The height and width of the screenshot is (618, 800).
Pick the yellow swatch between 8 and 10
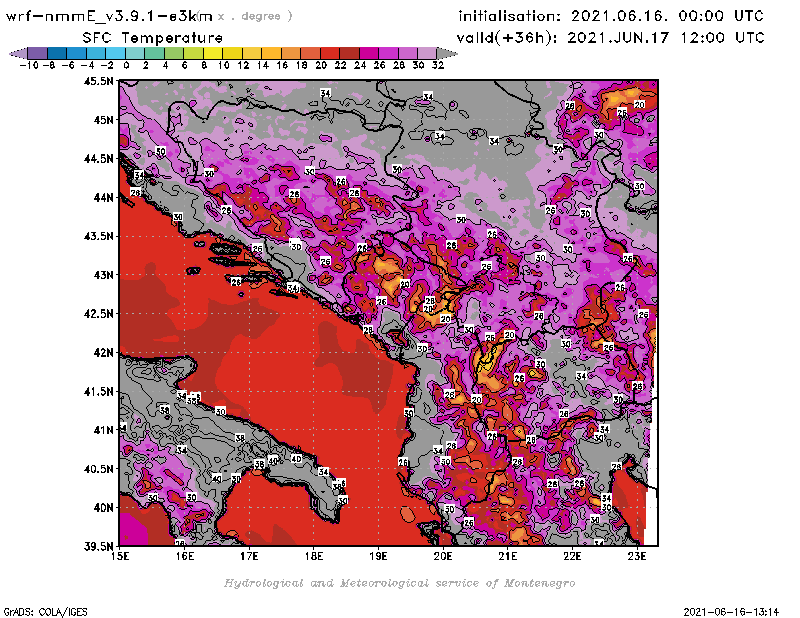pos(213,53)
